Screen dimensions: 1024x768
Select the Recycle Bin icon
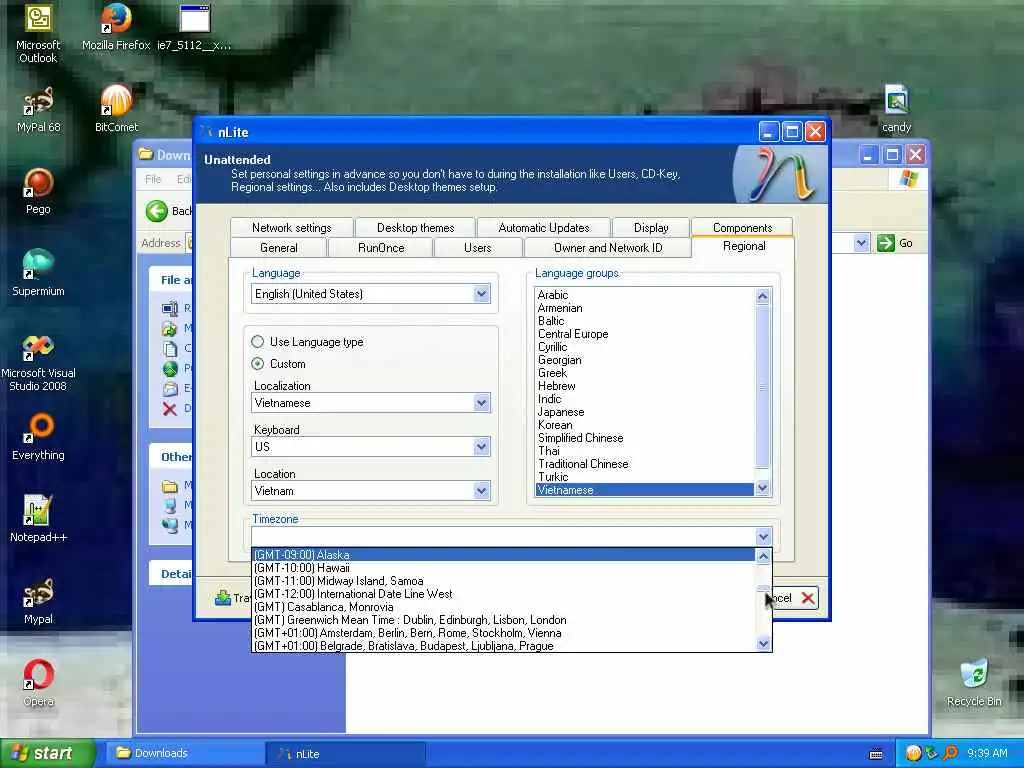[974, 683]
